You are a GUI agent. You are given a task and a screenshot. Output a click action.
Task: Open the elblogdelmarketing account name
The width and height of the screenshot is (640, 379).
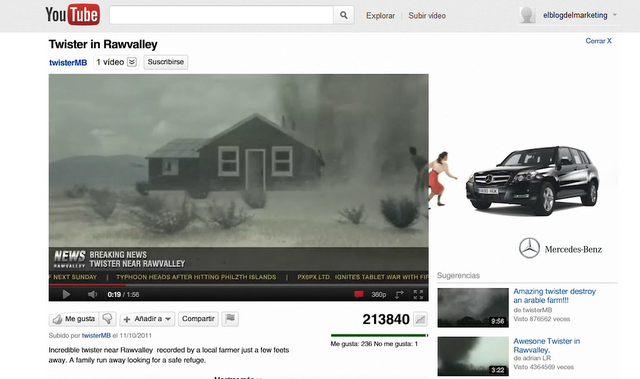[x=575, y=15]
